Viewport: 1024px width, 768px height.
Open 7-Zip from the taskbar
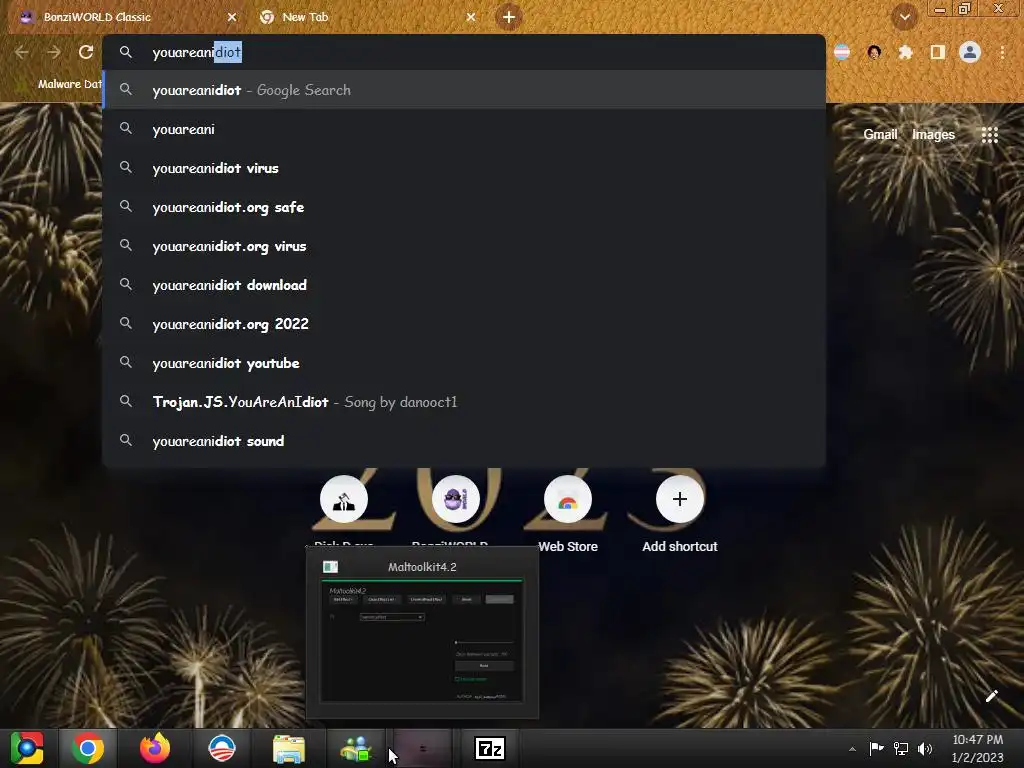point(490,748)
